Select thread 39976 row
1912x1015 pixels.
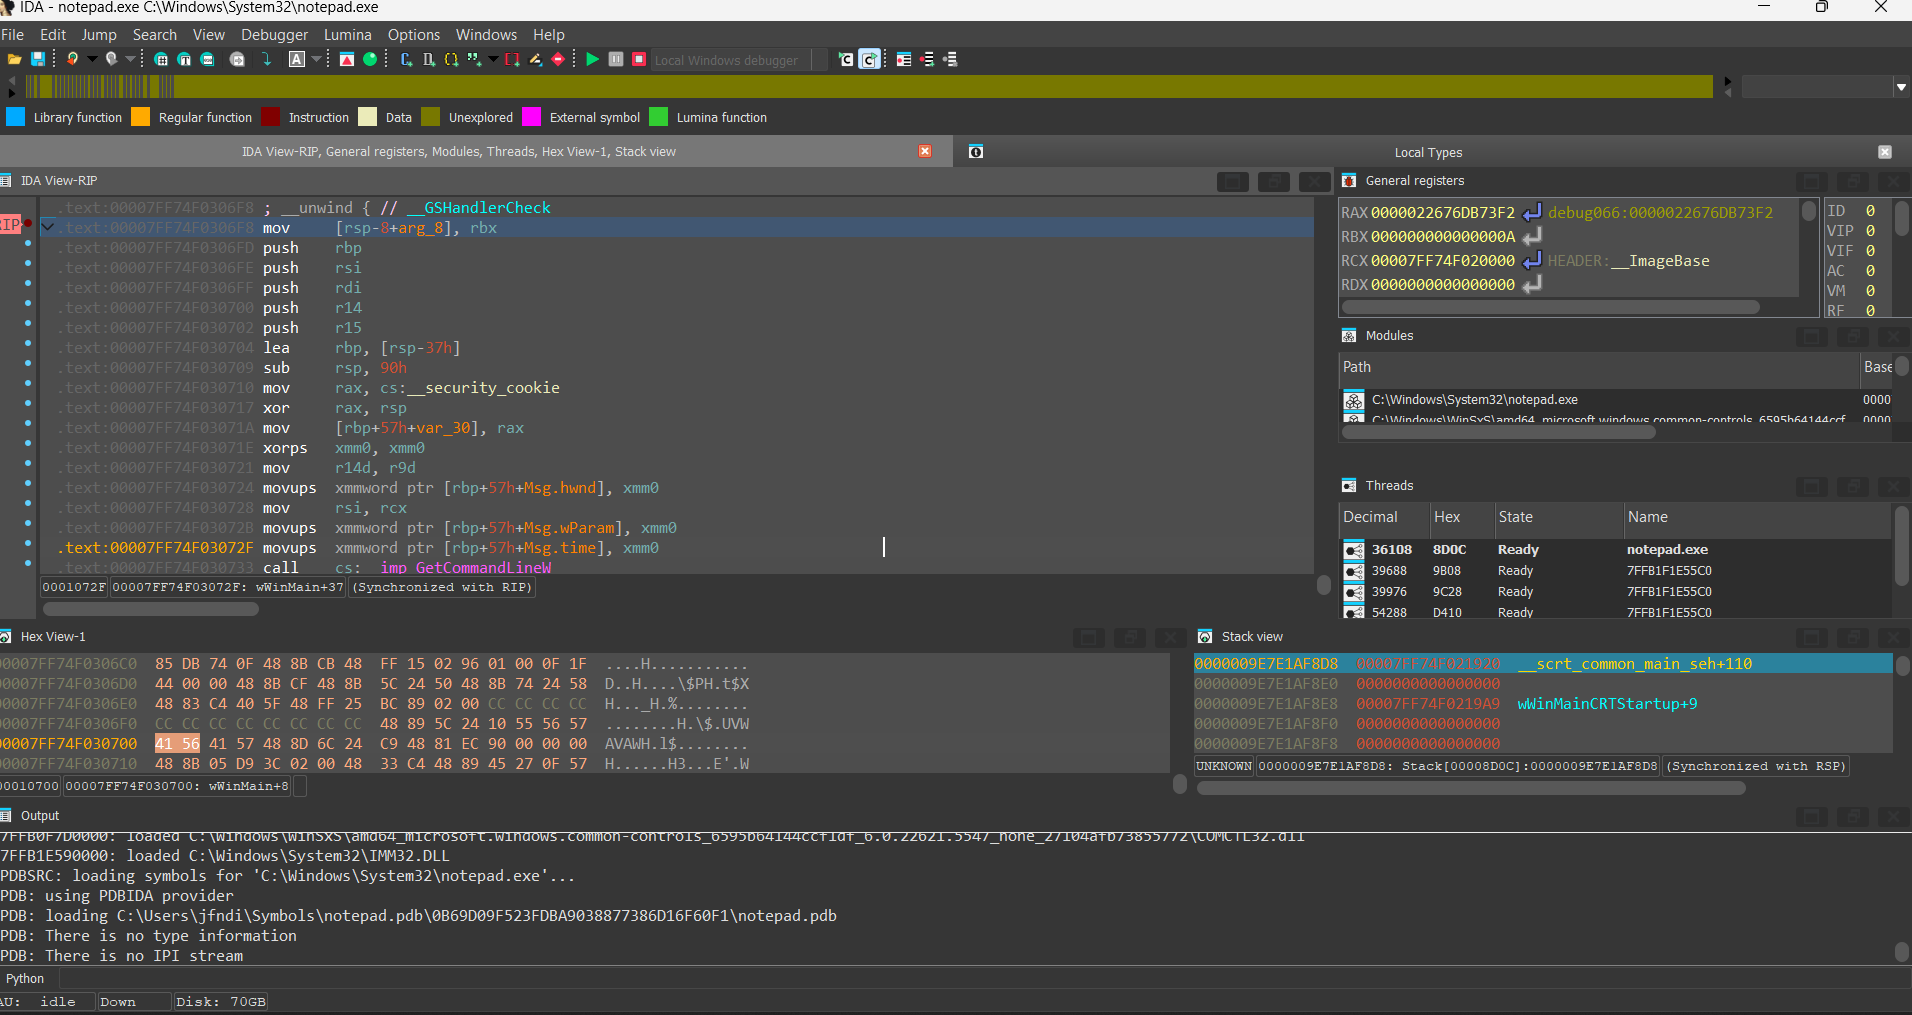tap(1615, 592)
